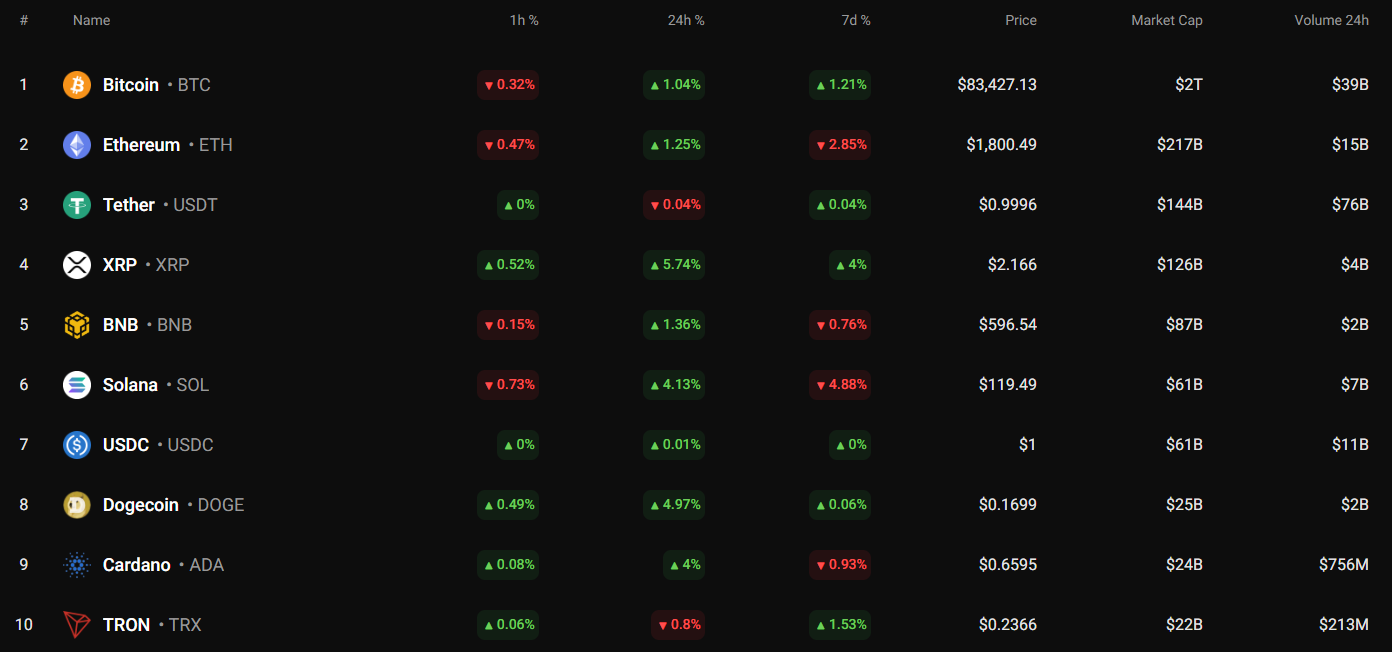The height and width of the screenshot is (652, 1392).
Task: Open the Dogecoin name link
Action: 141,505
